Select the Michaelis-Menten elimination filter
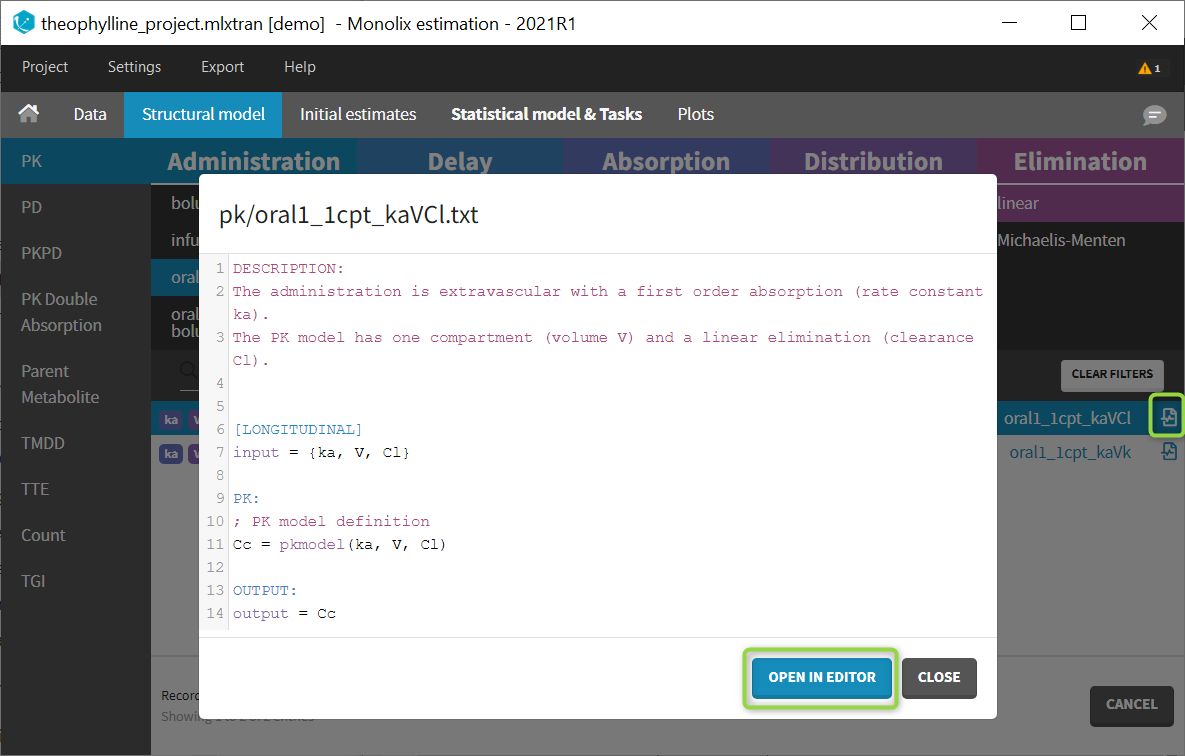This screenshot has width=1185, height=756. (x=1061, y=240)
